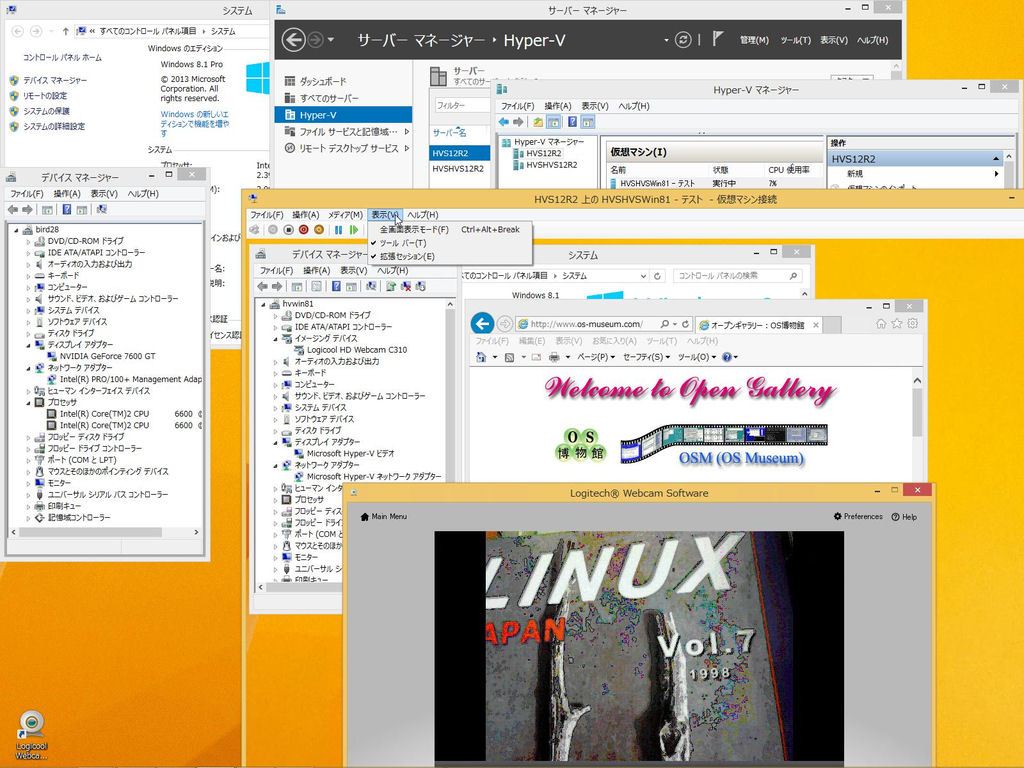Send Ctrl+Alt+Del using the VM connection toolbar icon
Image resolution: width=1024 pixels, height=768 pixels.
[255, 230]
